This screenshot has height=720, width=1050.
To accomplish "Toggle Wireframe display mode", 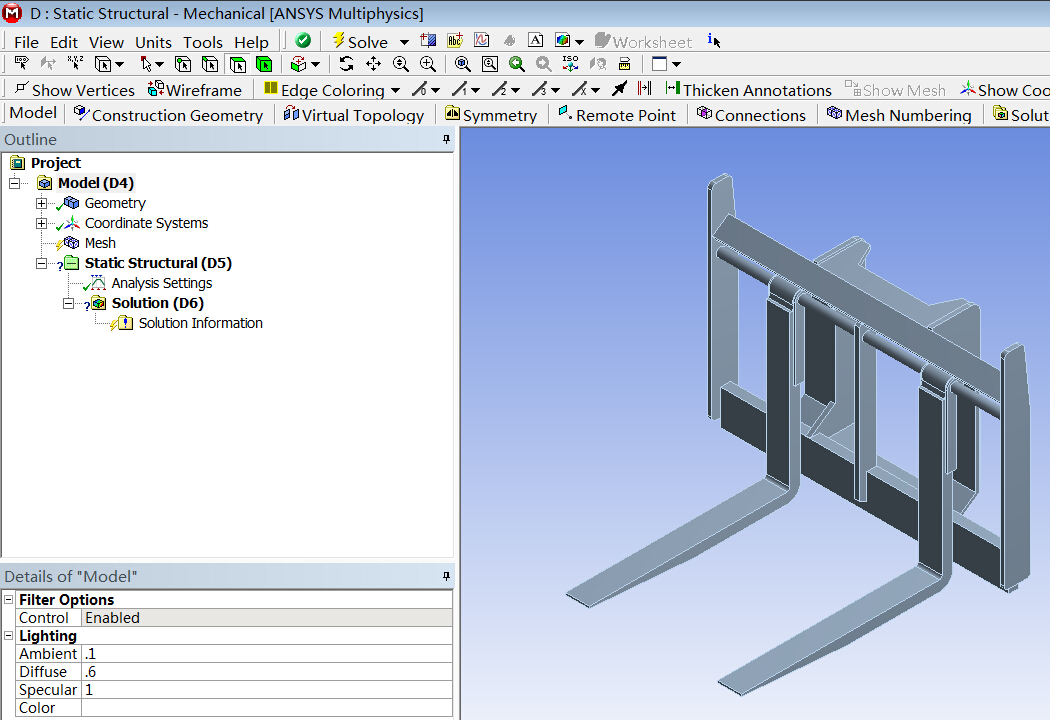I will (195, 90).
